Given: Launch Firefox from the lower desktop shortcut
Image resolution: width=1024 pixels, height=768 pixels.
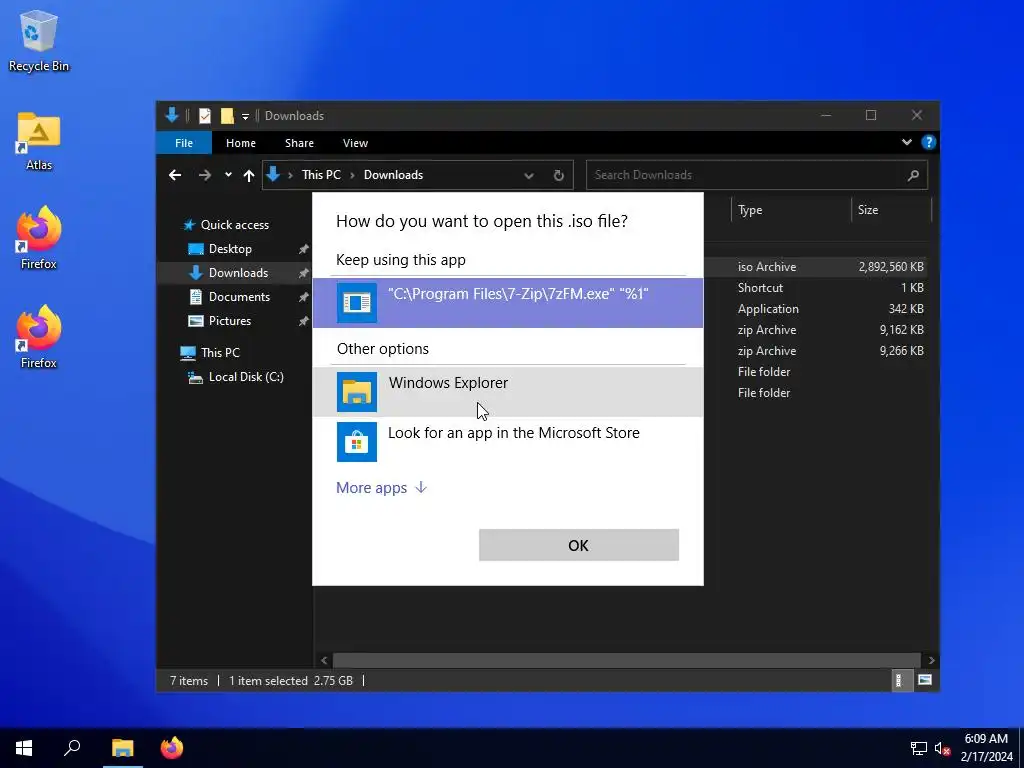Looking at the screenshot, I should click(x=39, y=337).
